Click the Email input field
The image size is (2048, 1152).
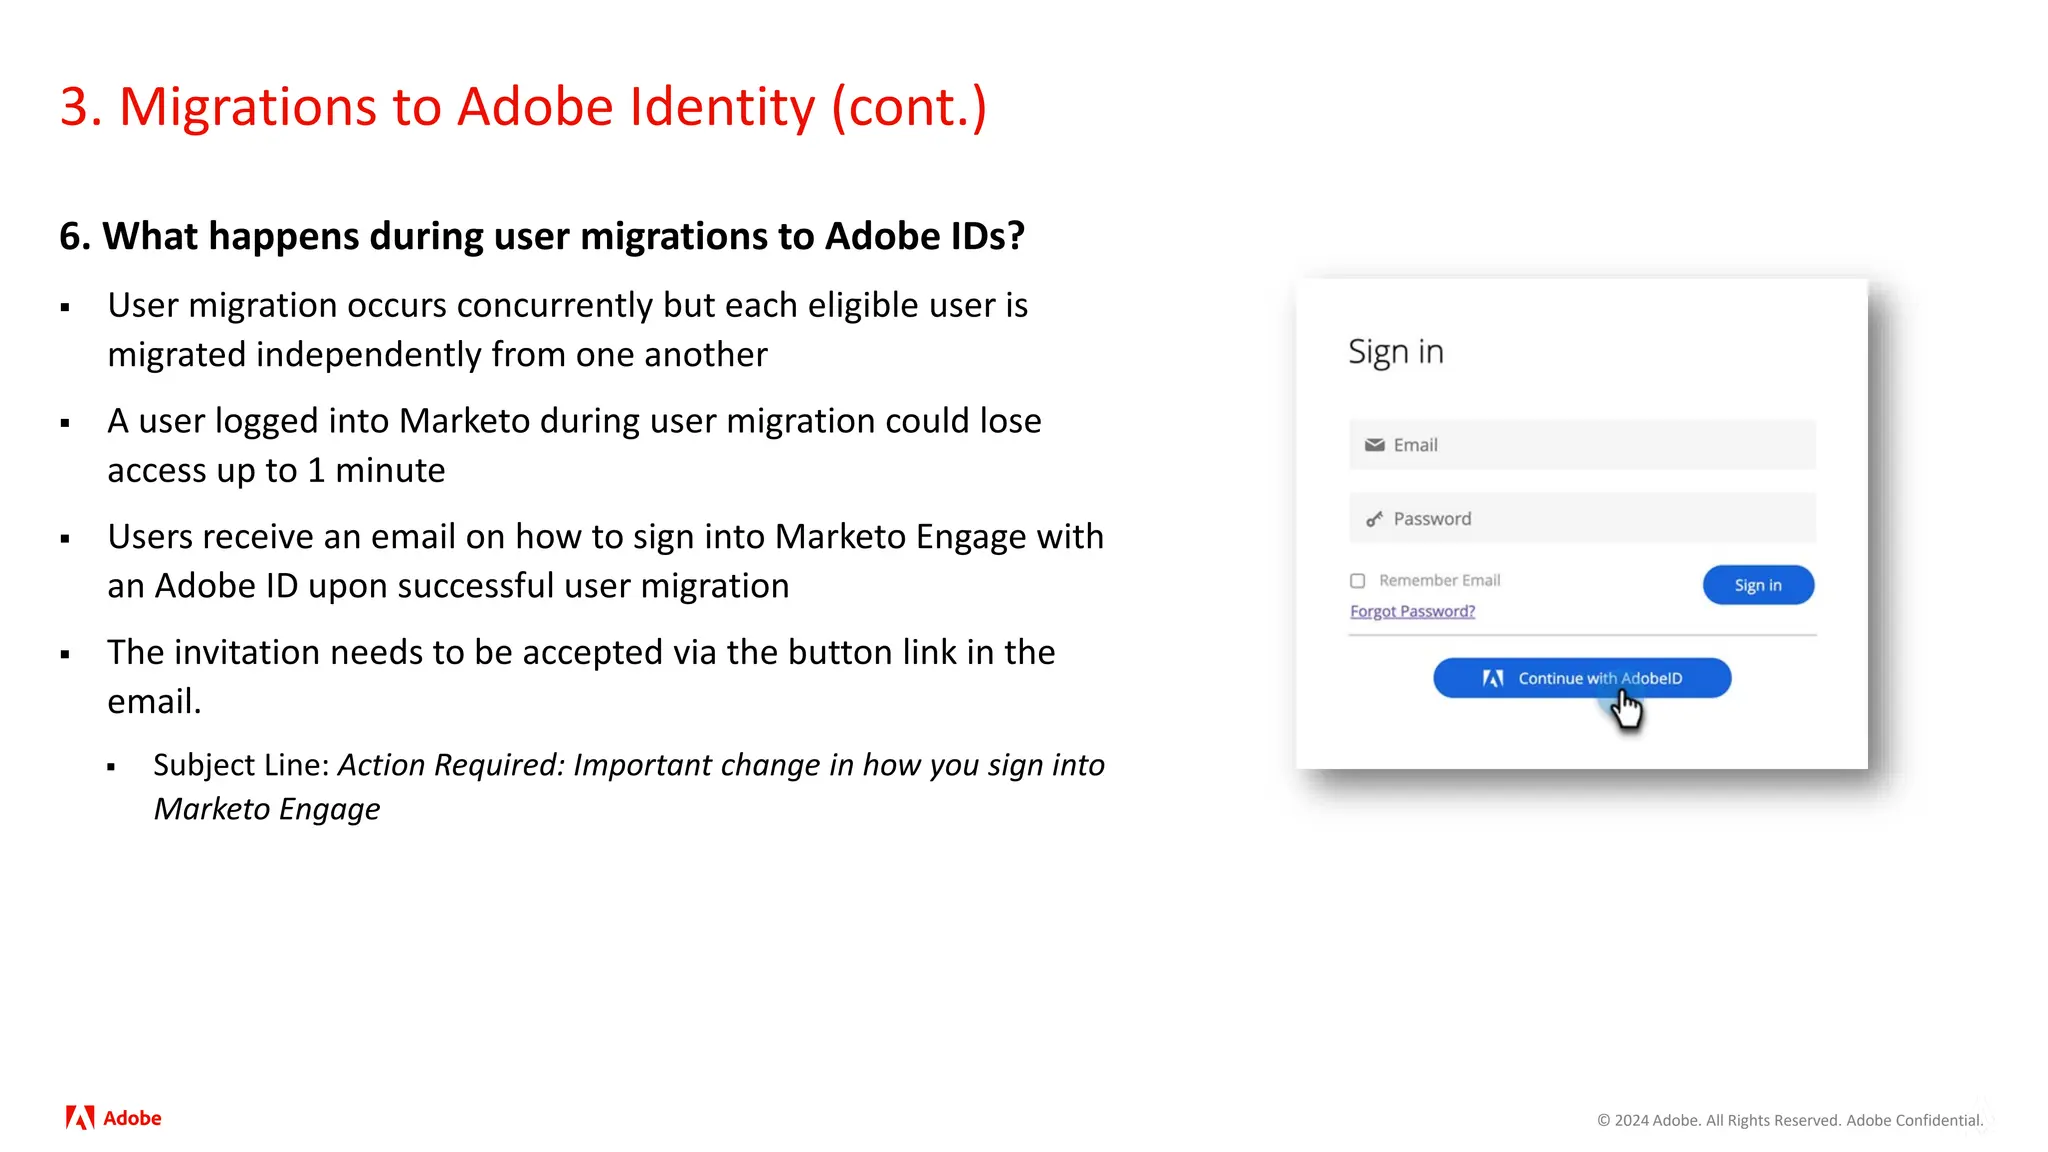click(x=1582, y=445)
